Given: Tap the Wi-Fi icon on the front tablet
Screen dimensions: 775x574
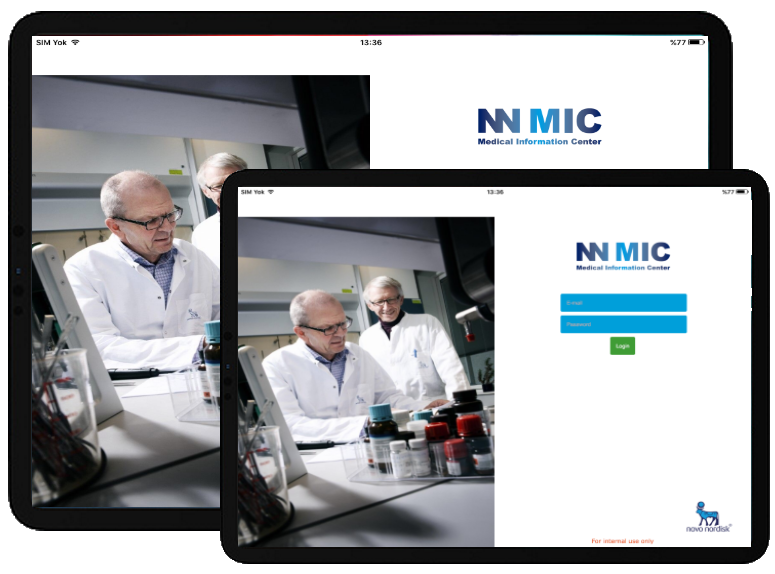Looking at the screenshot, I should 272,192.
